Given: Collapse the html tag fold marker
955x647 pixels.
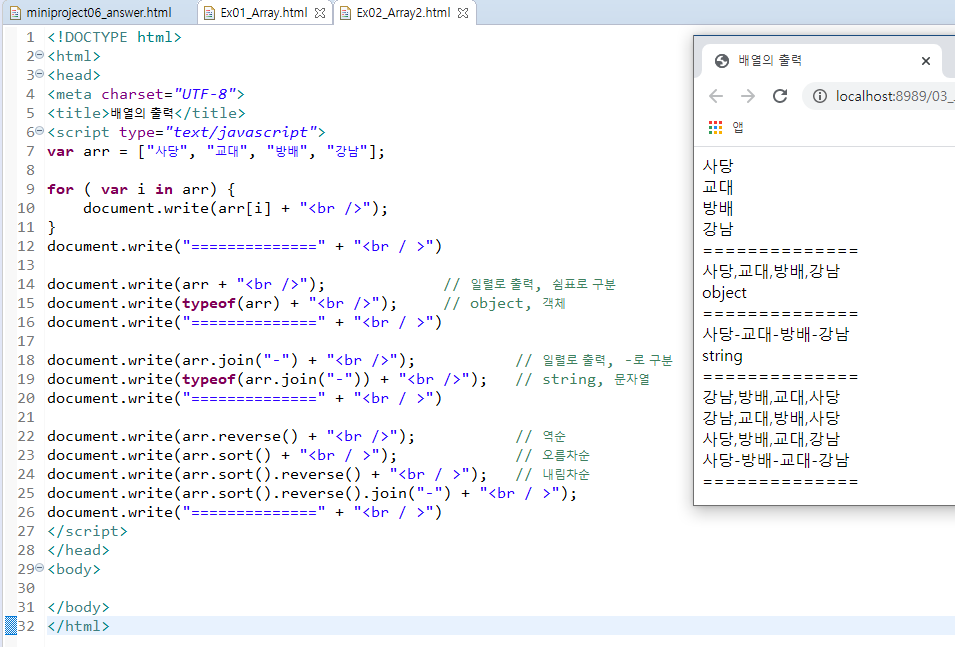Looking at the screenshot, I should (x=40, y=55).
